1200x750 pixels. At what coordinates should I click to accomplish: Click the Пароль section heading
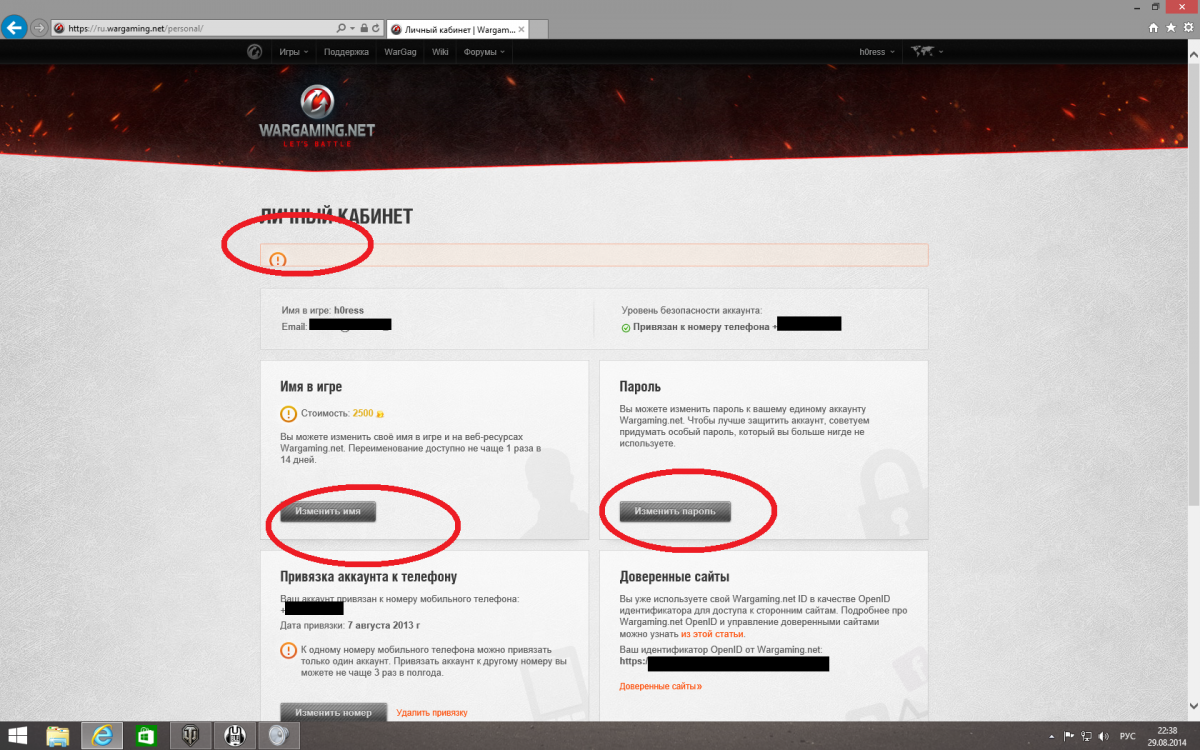point(640,386)
